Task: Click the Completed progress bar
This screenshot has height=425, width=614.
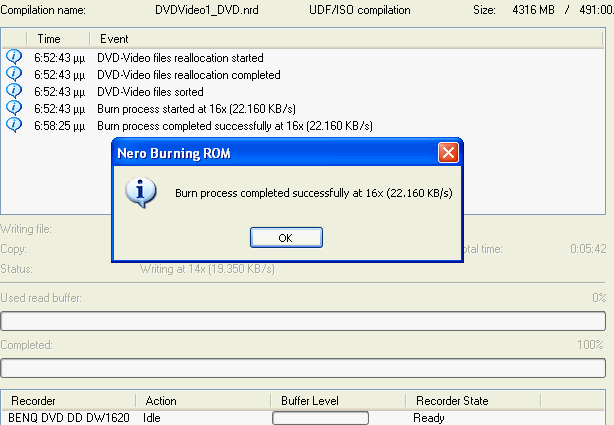Action: (x=304, y=367)
